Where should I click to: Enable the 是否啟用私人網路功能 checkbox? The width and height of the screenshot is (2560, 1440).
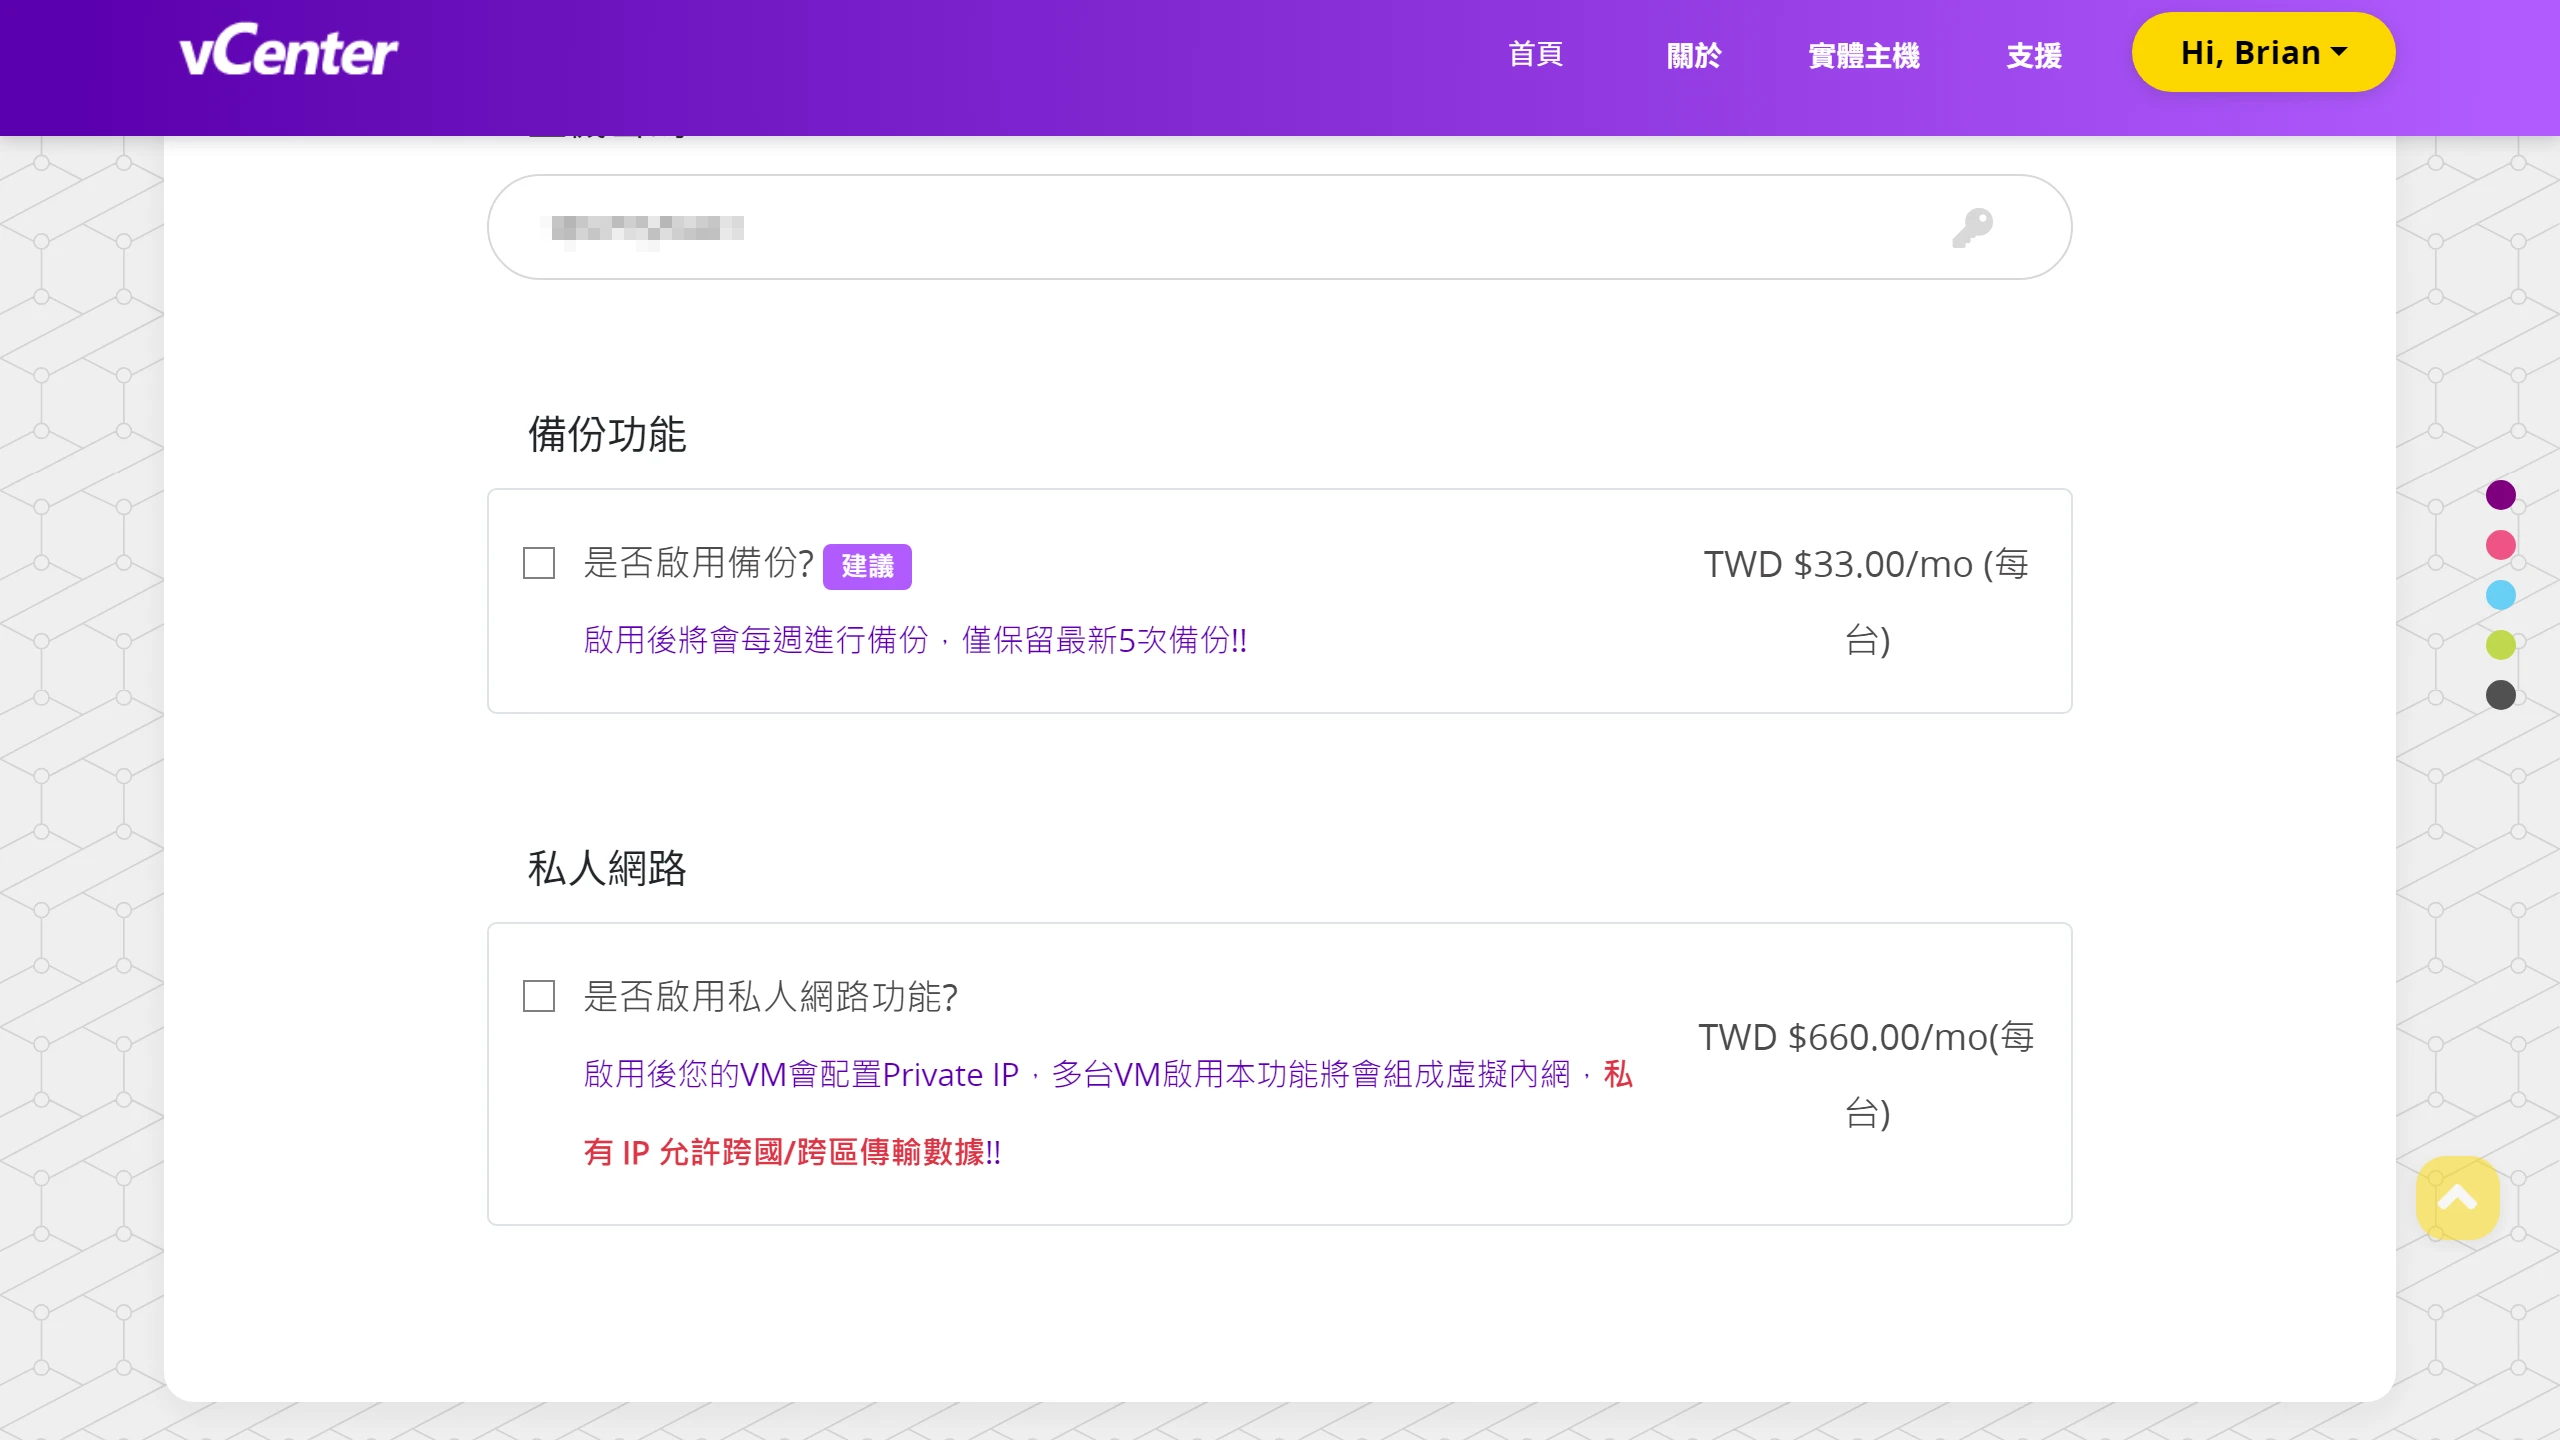point(539,996)
